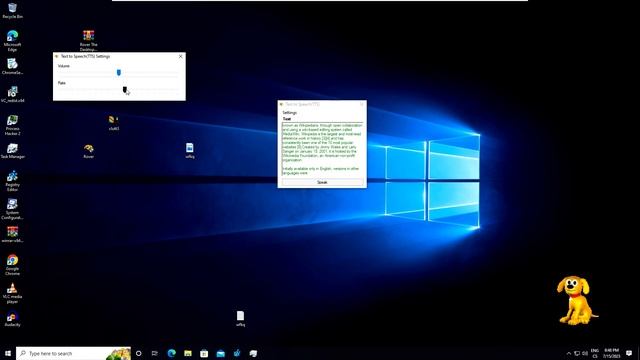Click the taskbar clock and date

611,353
